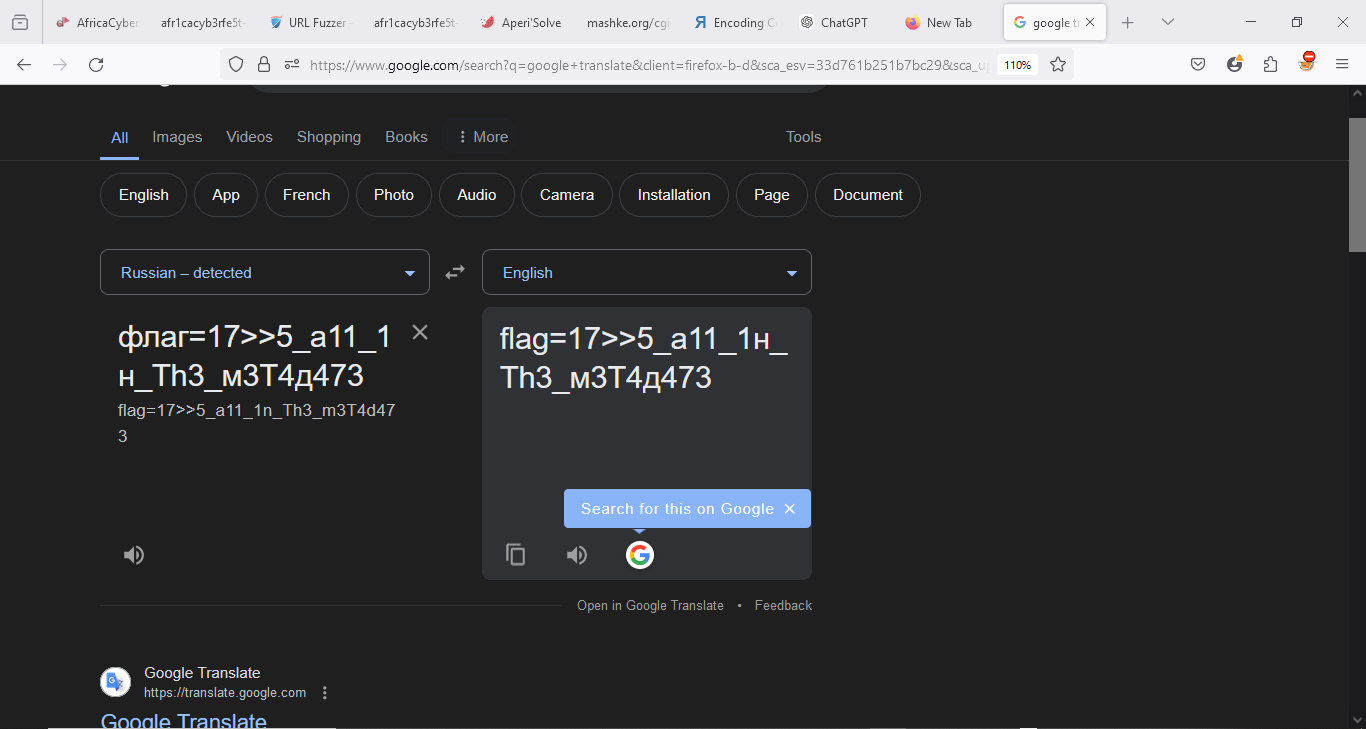Select the French suggestion chip
This screenshot has height=729, width=1366.
pyautogui.click(x=306, y=195)
